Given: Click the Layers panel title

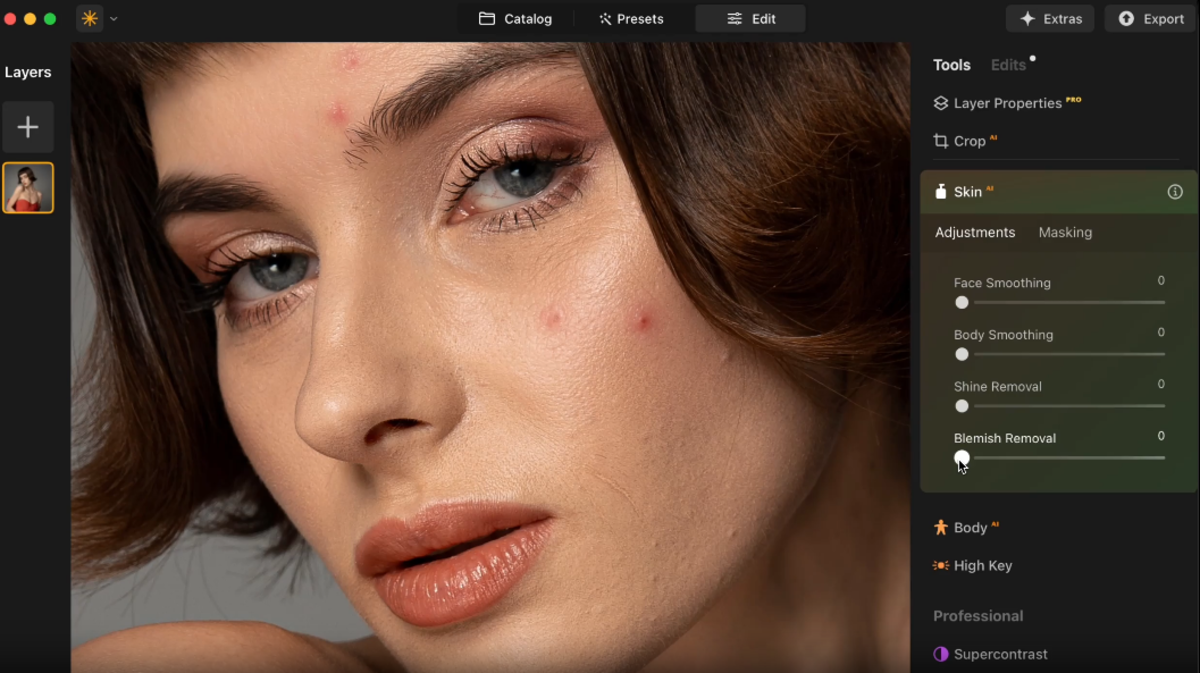Looking at the screenshot, I should pyautogui.click(x=28, y=72).
